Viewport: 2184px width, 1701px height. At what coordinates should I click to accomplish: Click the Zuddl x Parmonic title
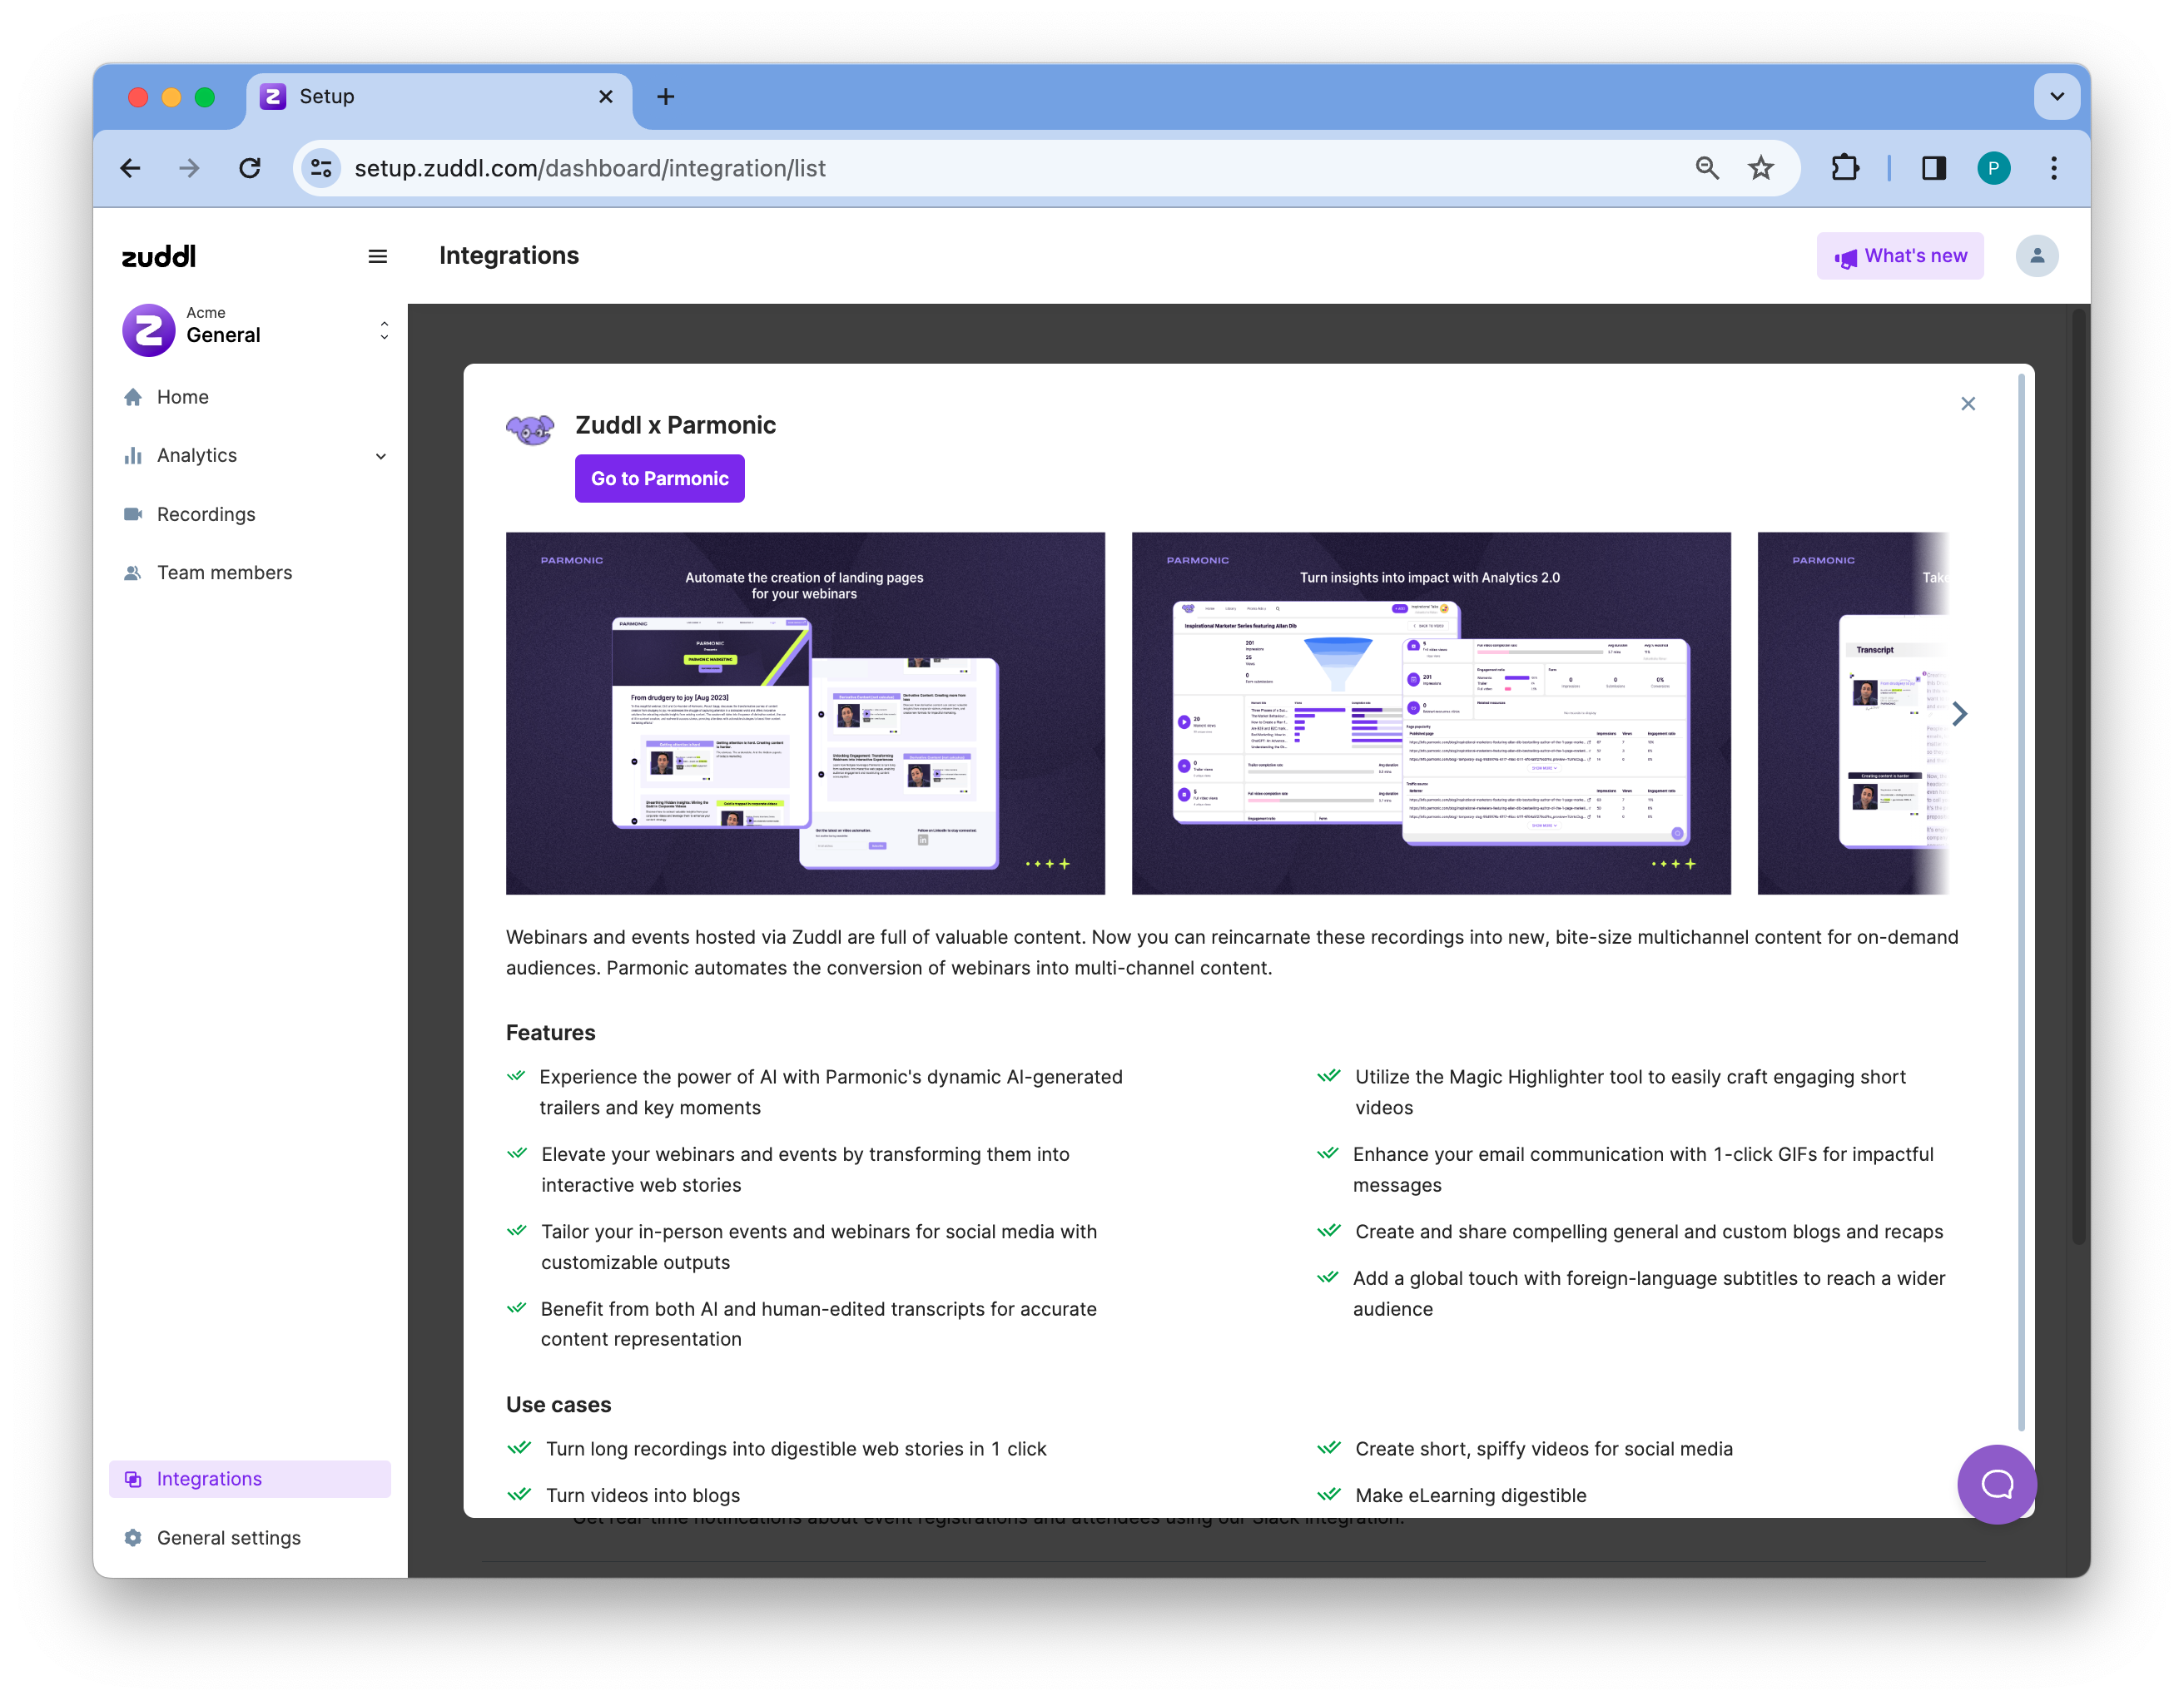[x=676, y=426]
